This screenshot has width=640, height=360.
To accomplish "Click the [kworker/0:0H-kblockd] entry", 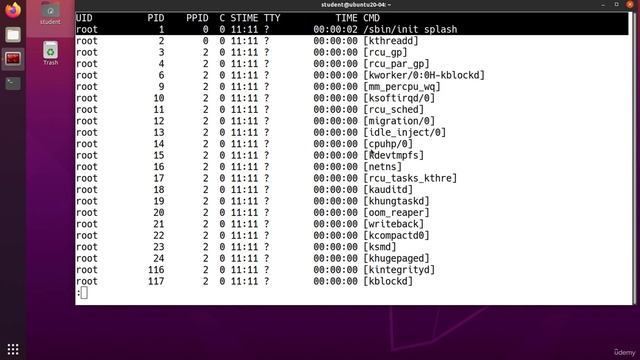I will (x=424, y=75).
